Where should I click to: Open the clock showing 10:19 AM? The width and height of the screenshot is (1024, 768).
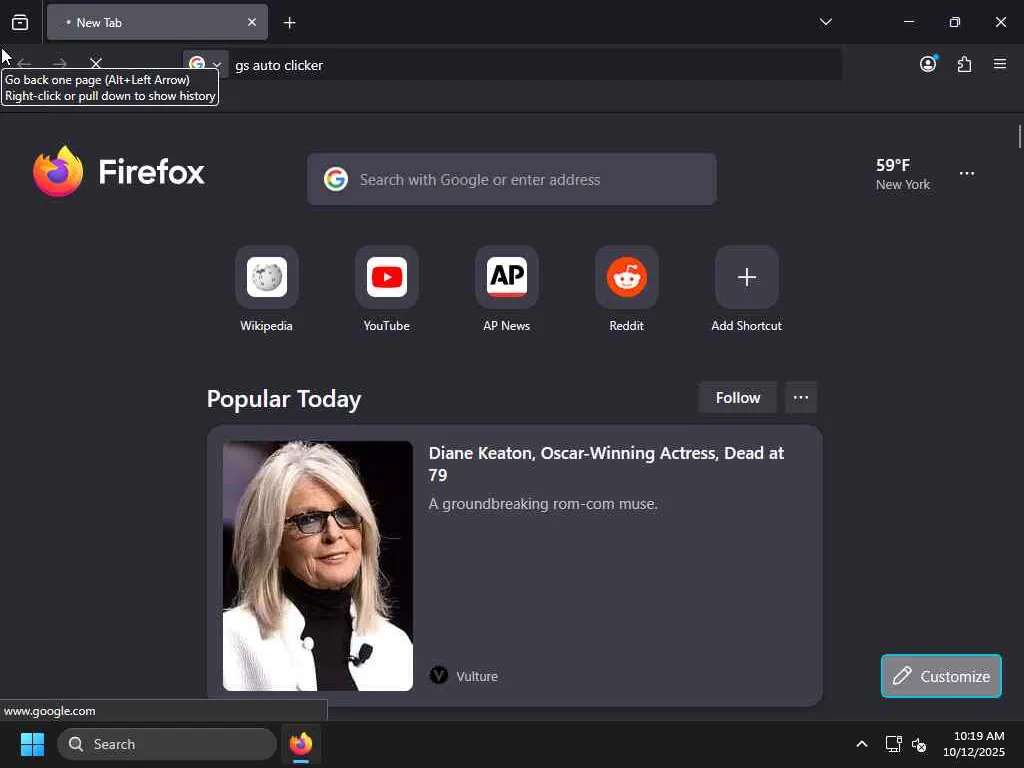(x=973, y=744)
